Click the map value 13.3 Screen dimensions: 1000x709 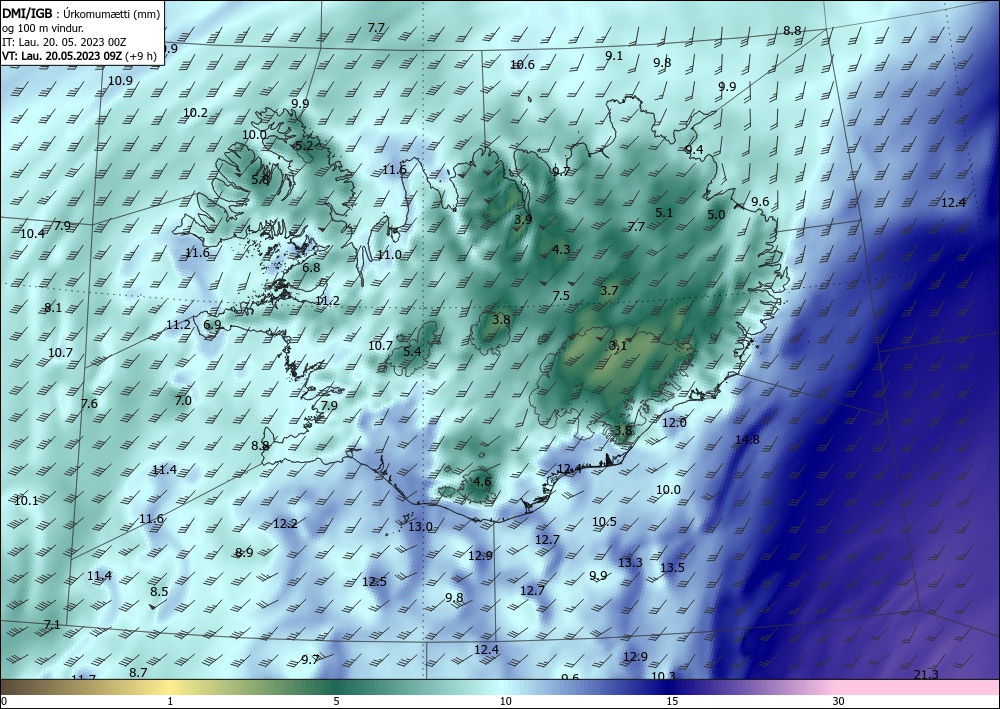click(630, 562)
